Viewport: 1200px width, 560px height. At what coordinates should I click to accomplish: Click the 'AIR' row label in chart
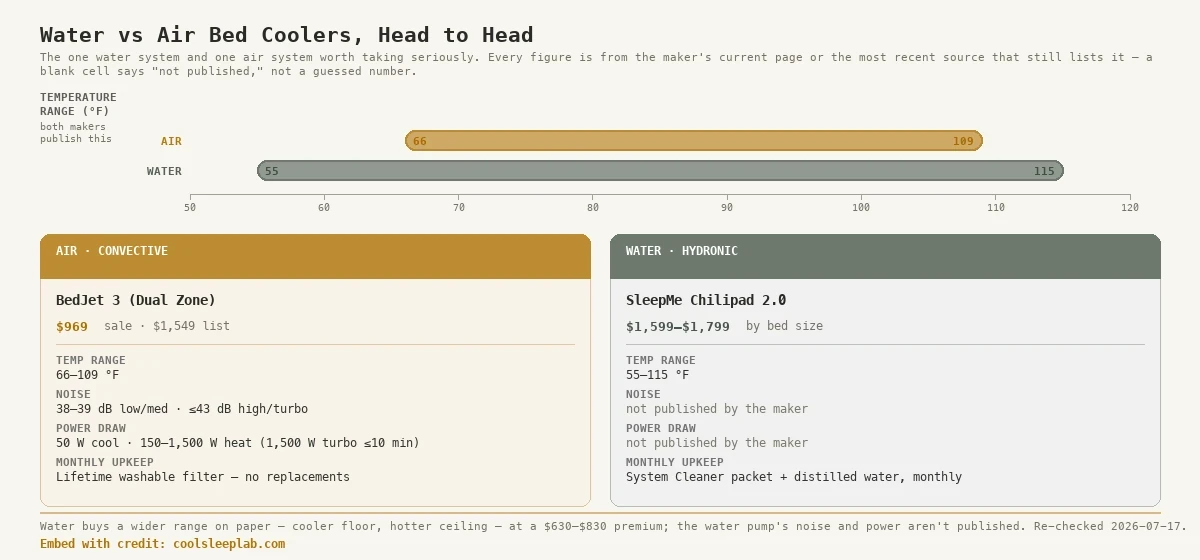click(x=171, y=141)
